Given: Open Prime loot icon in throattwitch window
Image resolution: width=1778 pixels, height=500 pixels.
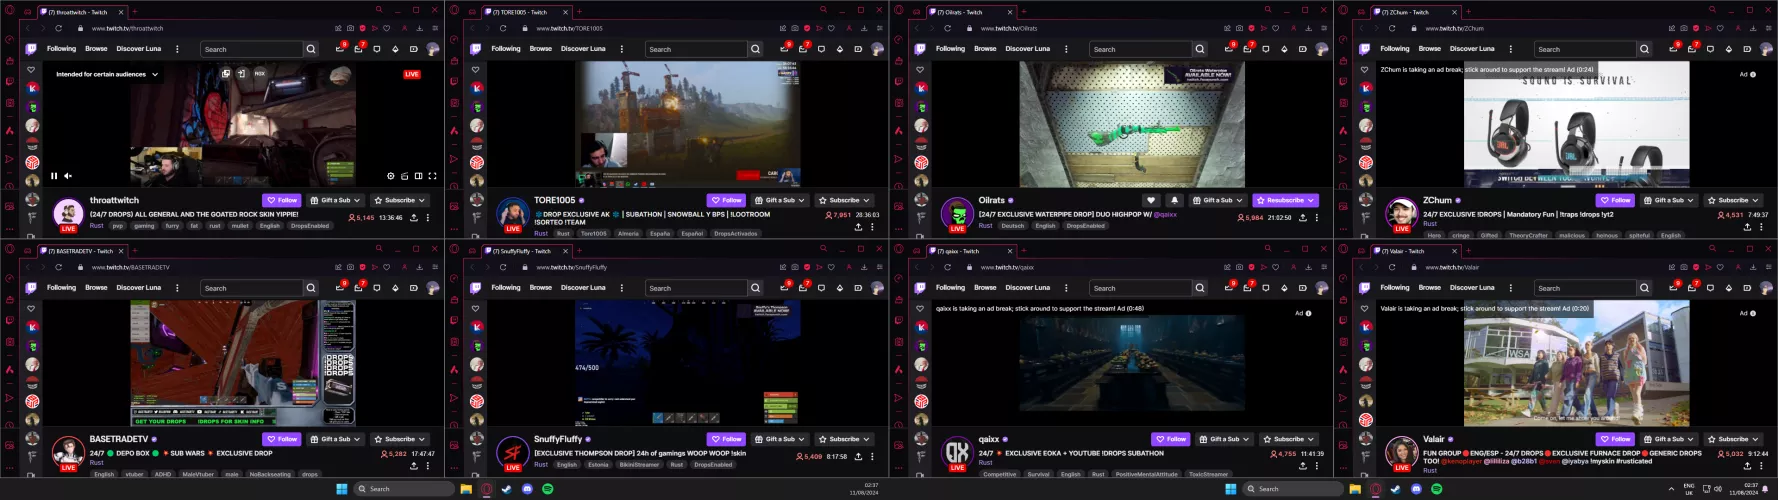Looking at the screenshot, I should click(340, 49).
